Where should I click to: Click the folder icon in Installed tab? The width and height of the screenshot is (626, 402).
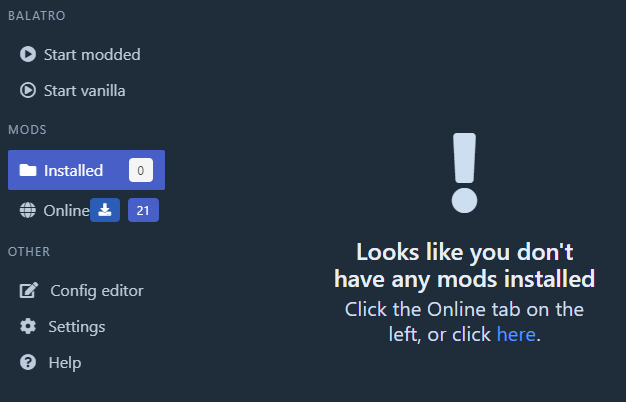pos(28,170)
